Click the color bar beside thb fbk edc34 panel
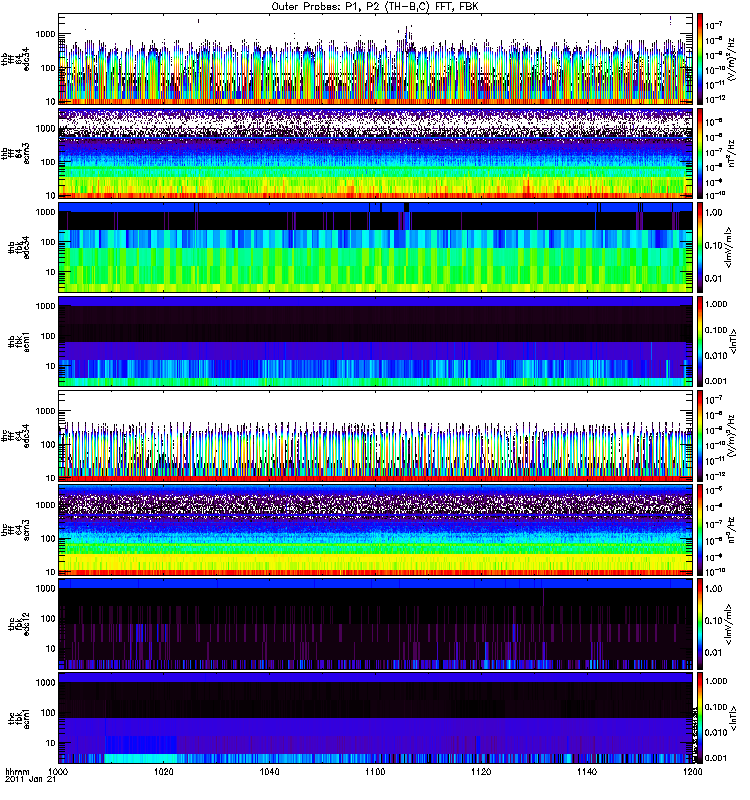Screen dimensions: 750x800 (x=700, y=247)
